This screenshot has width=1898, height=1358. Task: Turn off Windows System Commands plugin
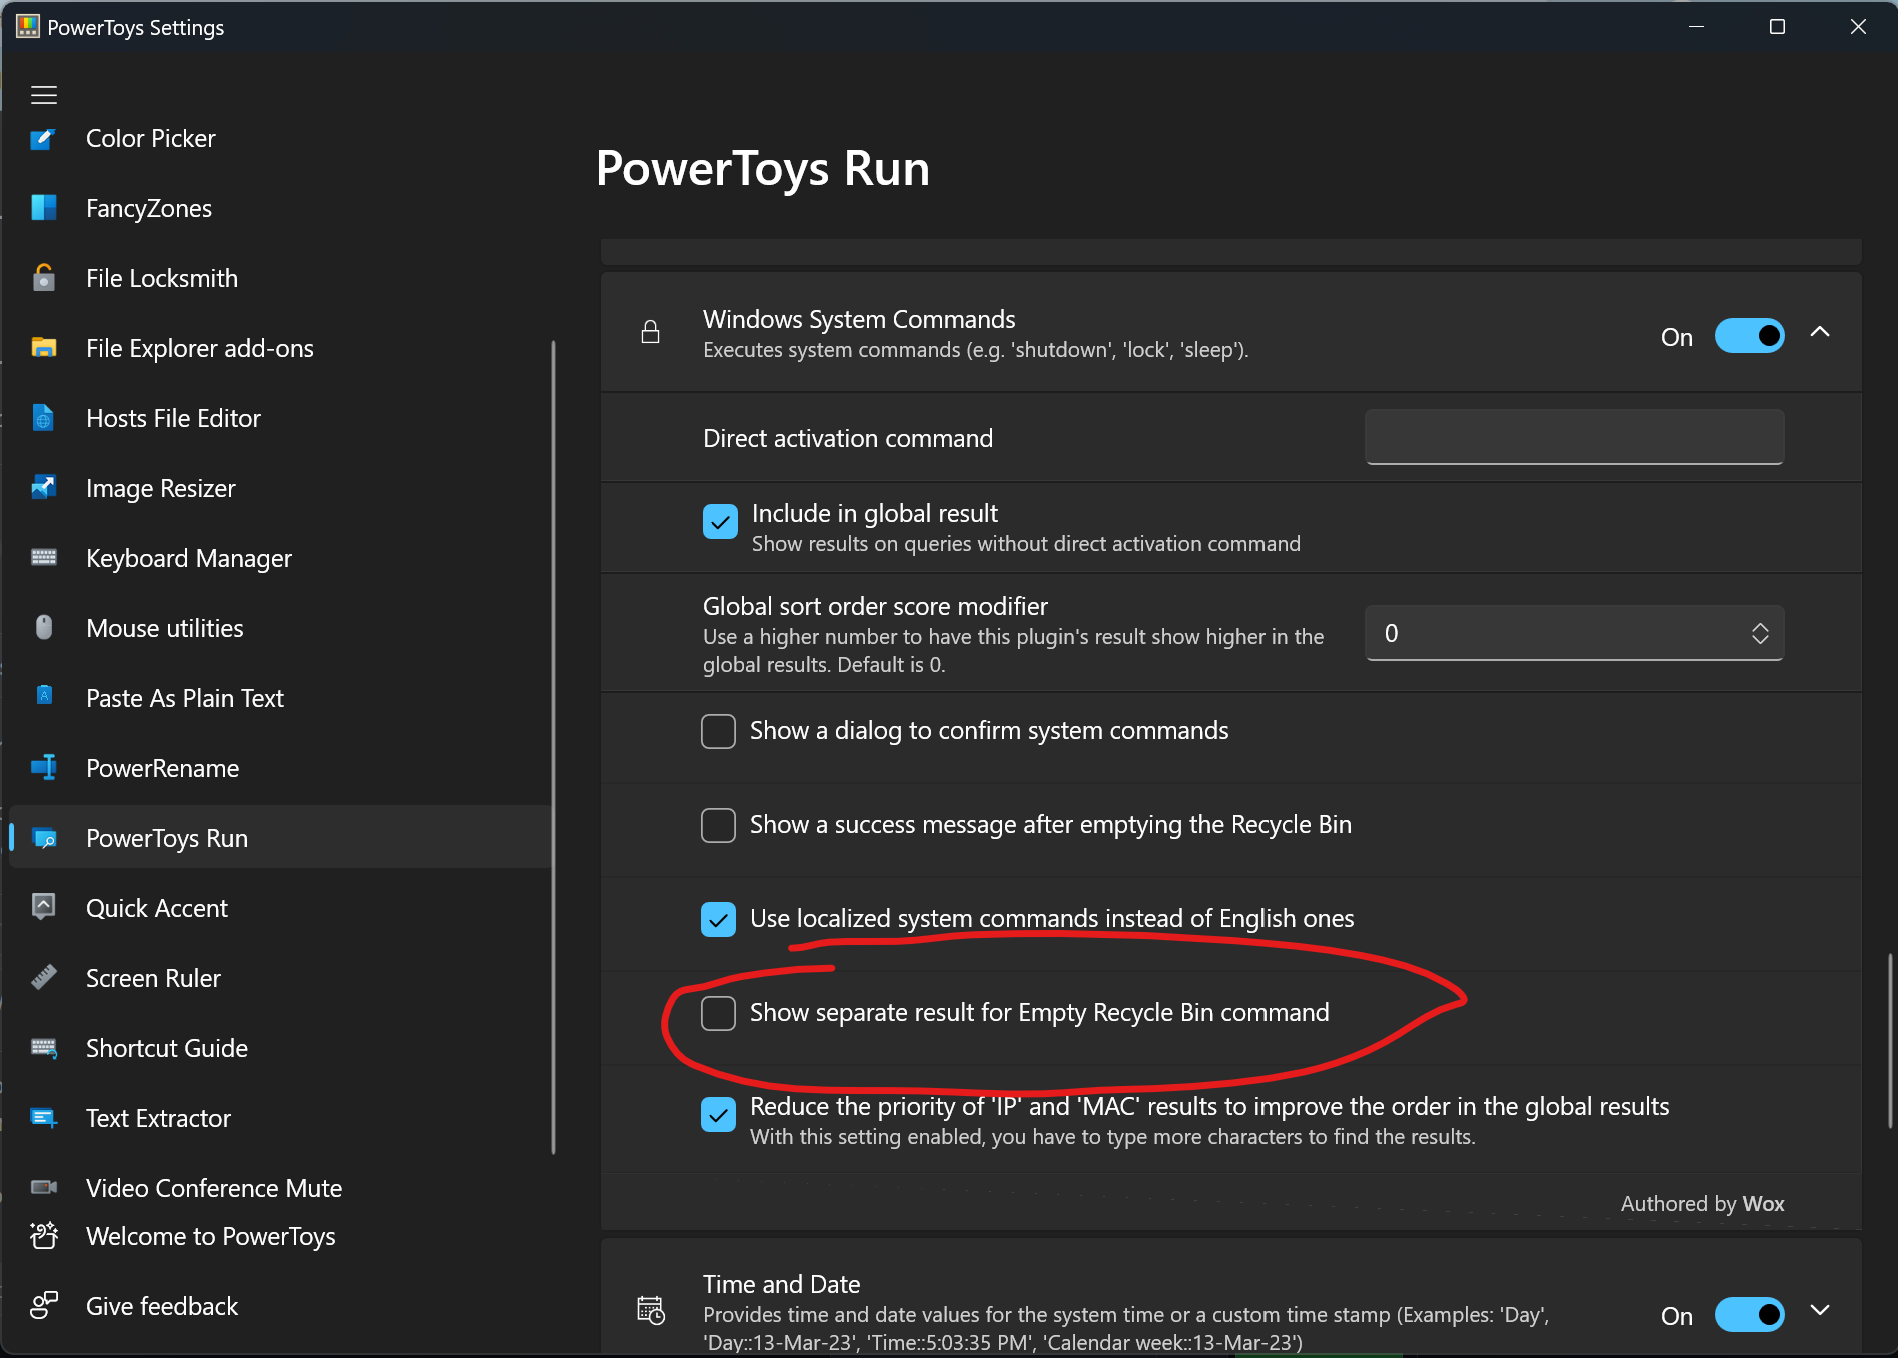pos(1749,335)
